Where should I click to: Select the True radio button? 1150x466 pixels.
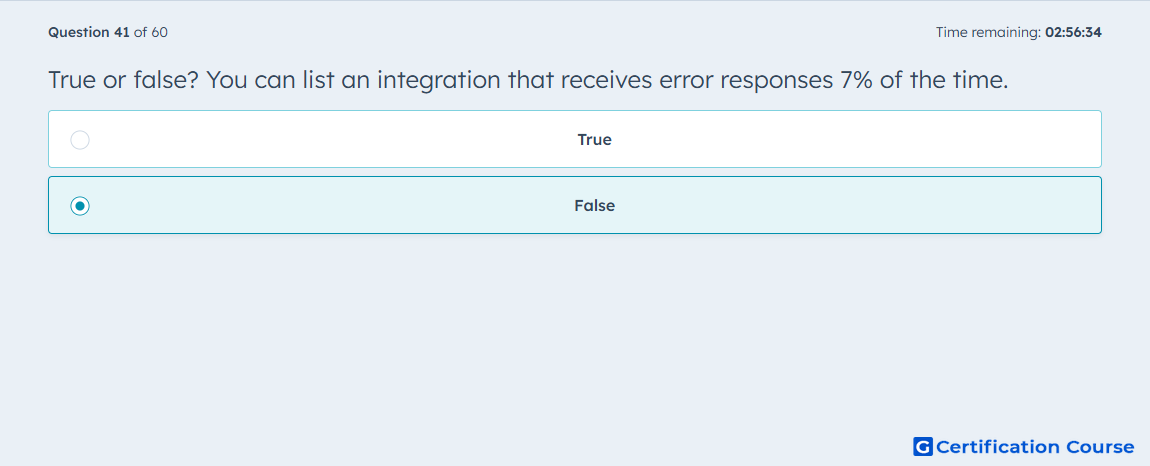(80, 139)
